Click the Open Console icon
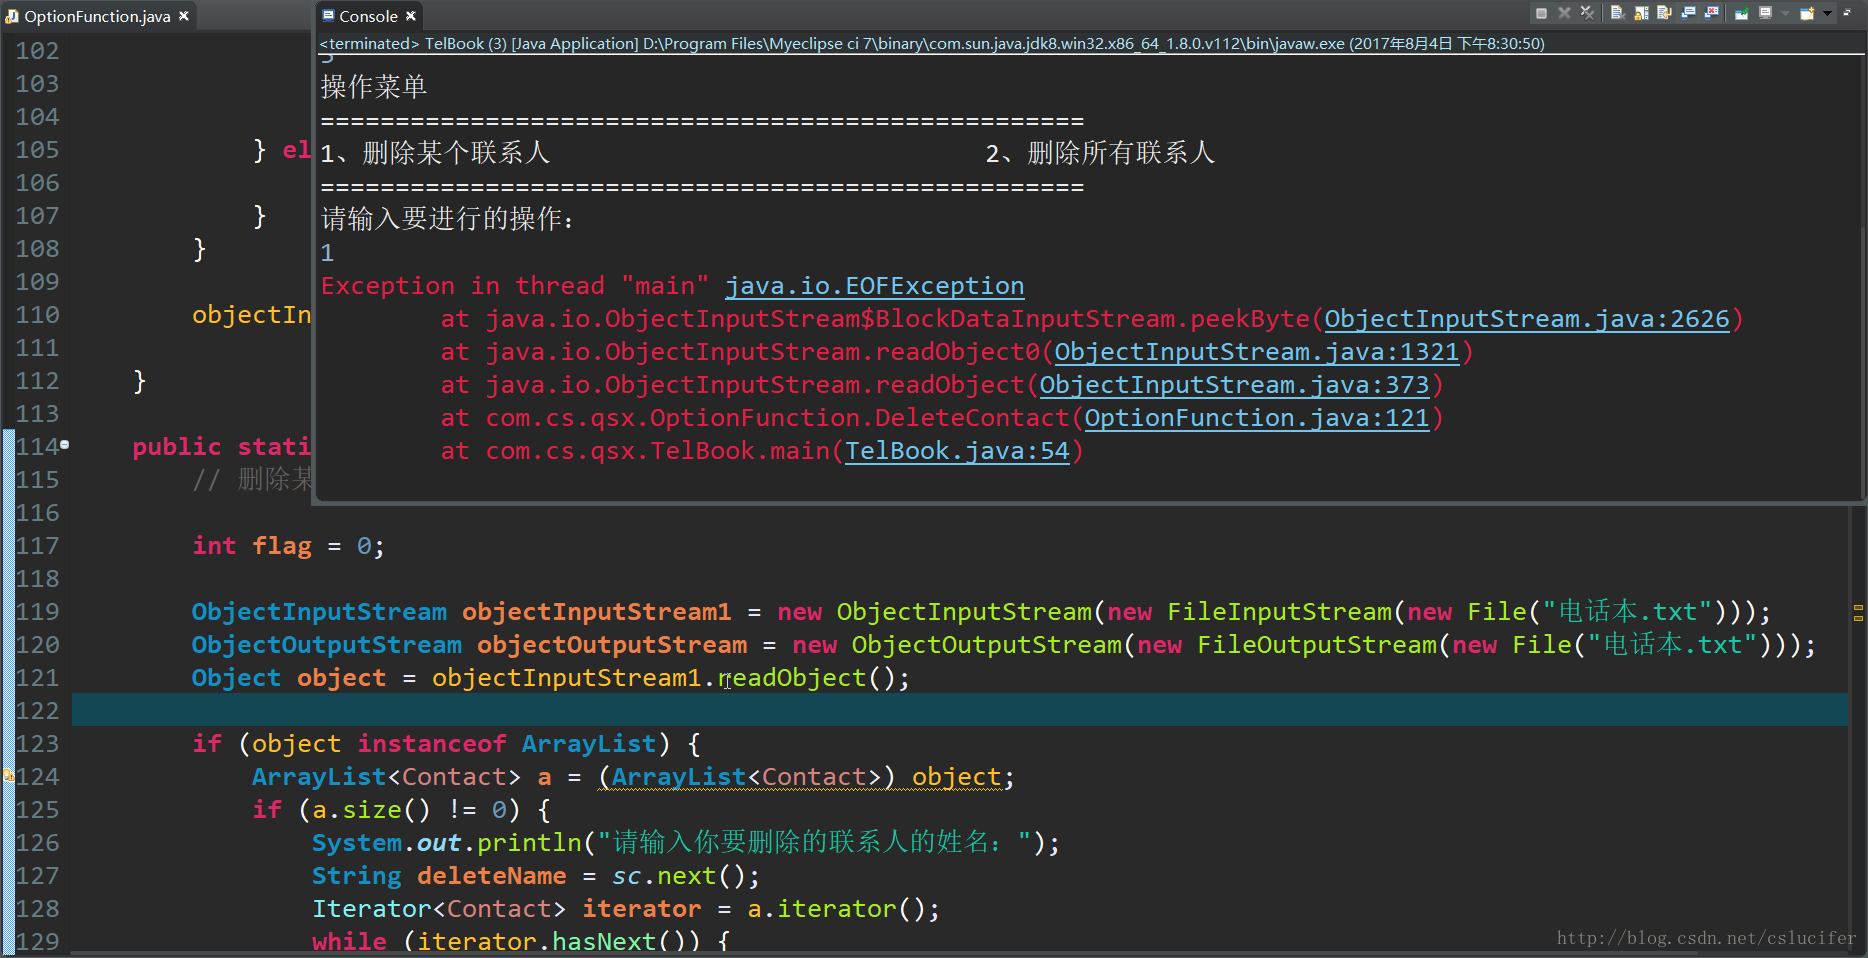 pos(1808,13)
